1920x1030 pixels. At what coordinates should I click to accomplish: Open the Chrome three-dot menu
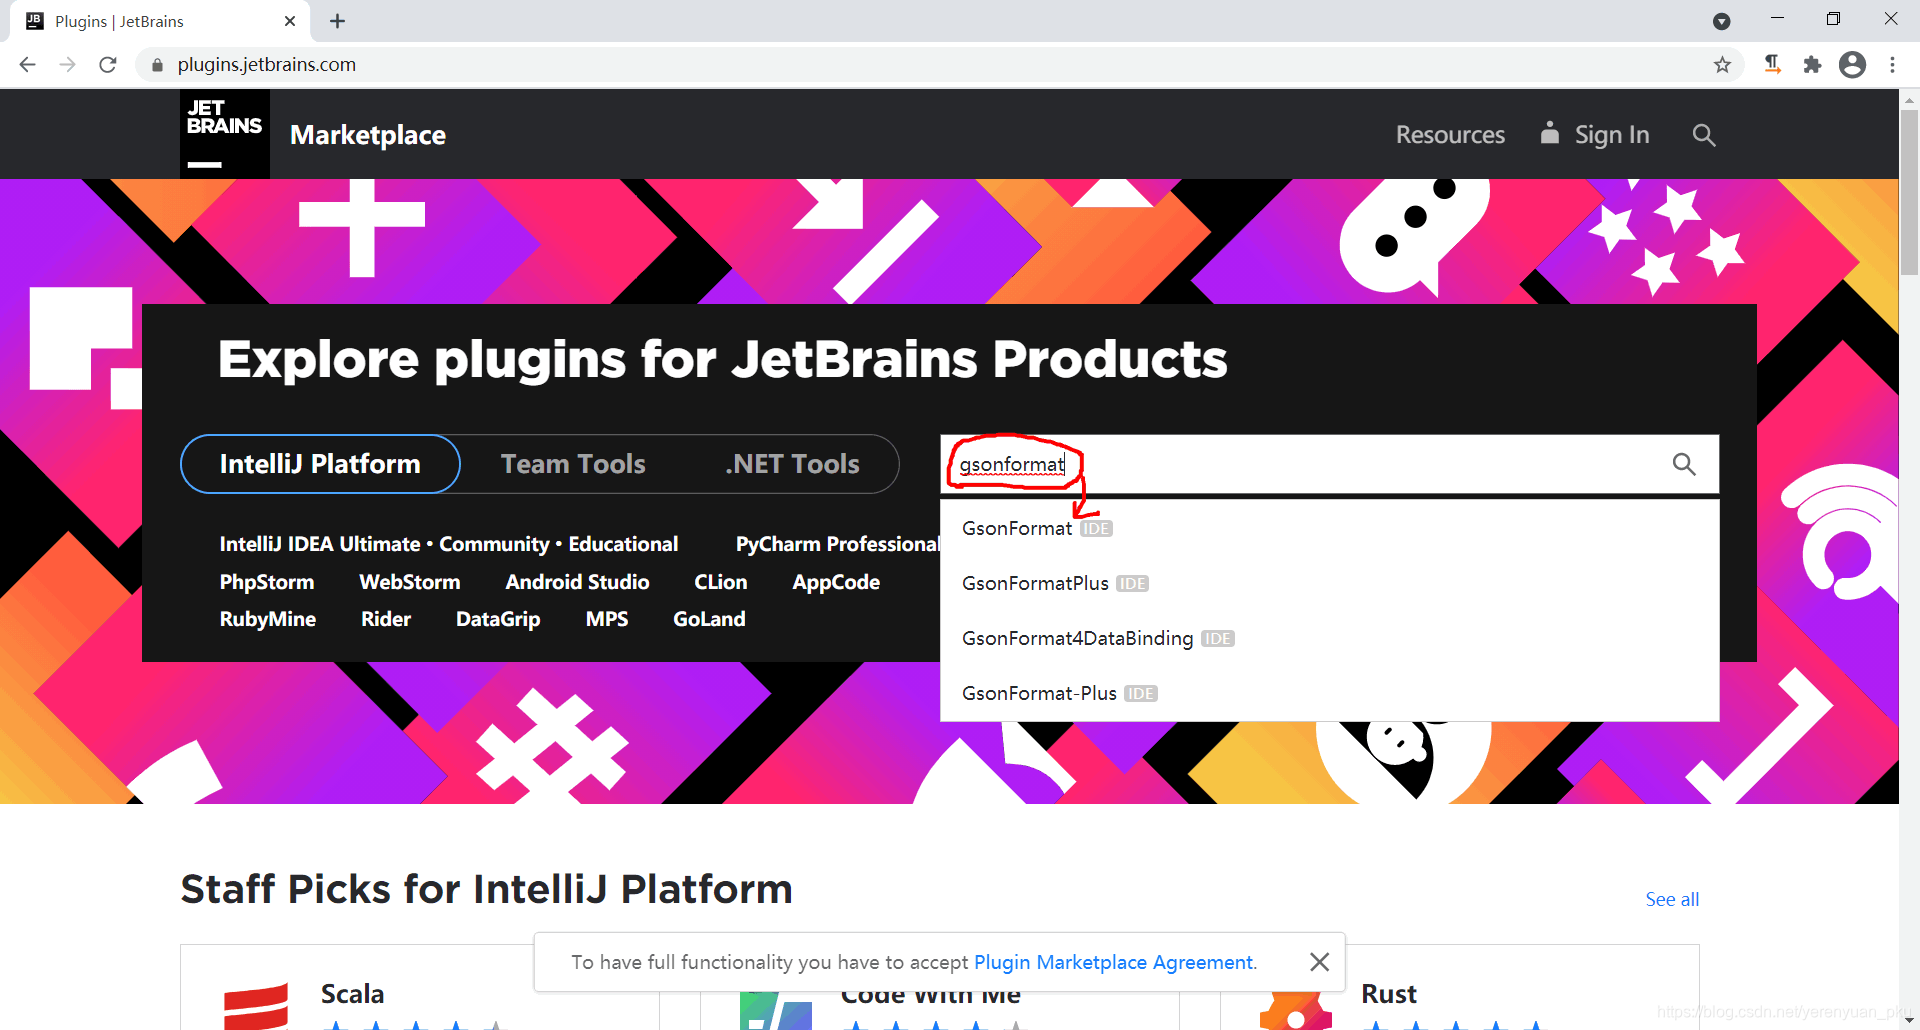click(x=1892, y=65)
